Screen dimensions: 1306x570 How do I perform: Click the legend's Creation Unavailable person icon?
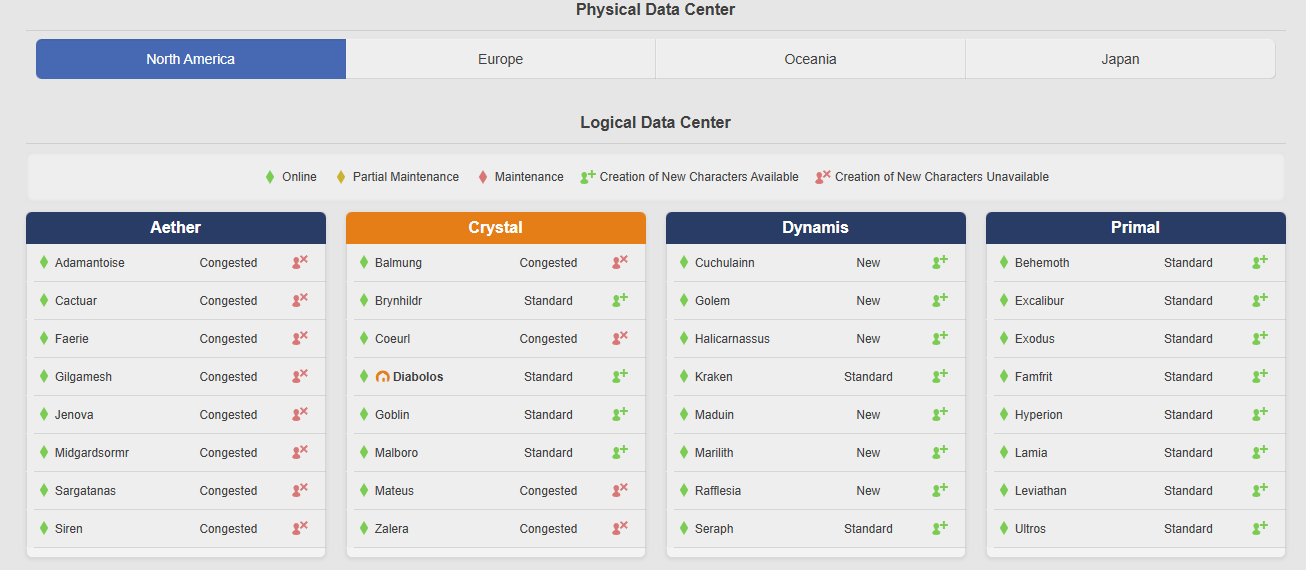click(823, 176)
